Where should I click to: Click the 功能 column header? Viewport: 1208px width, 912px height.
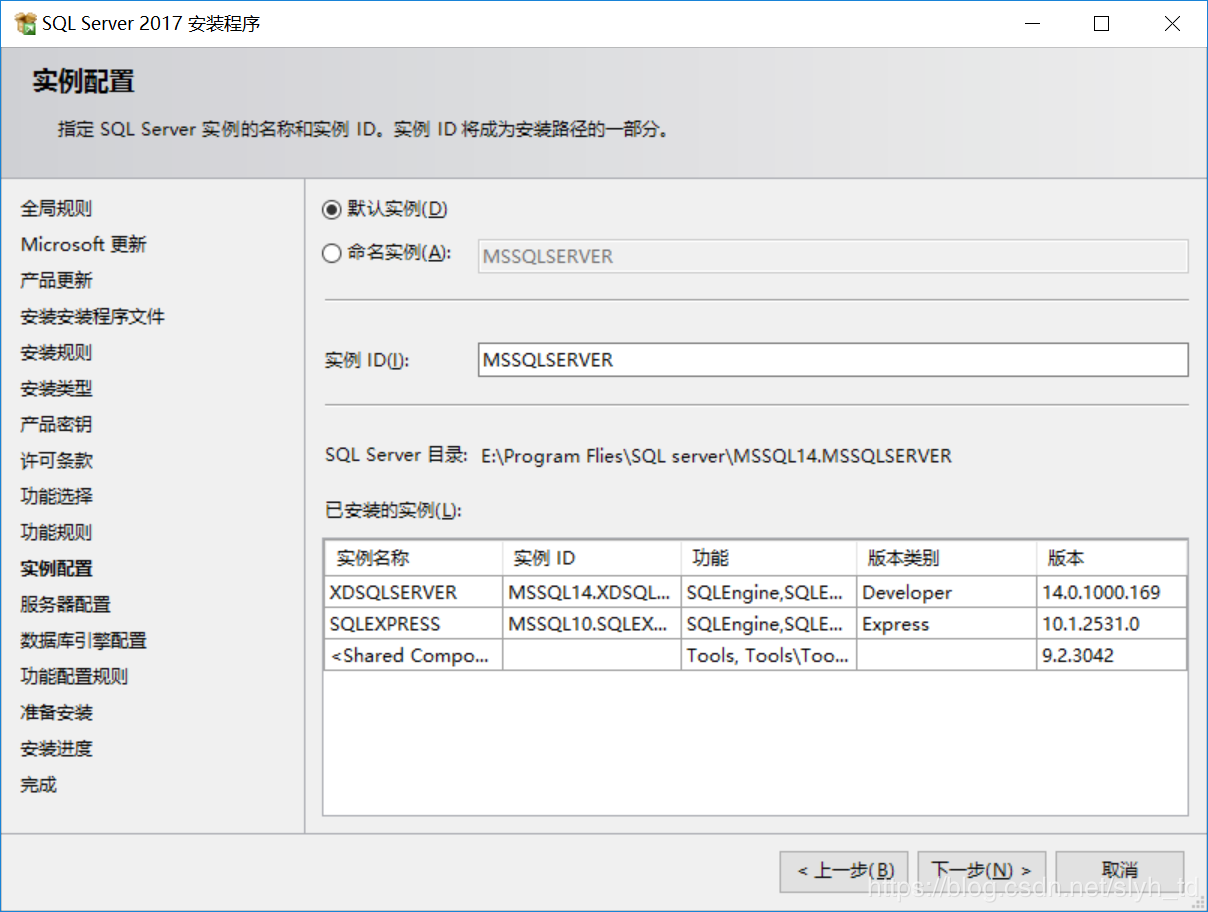tap(768, 558)
